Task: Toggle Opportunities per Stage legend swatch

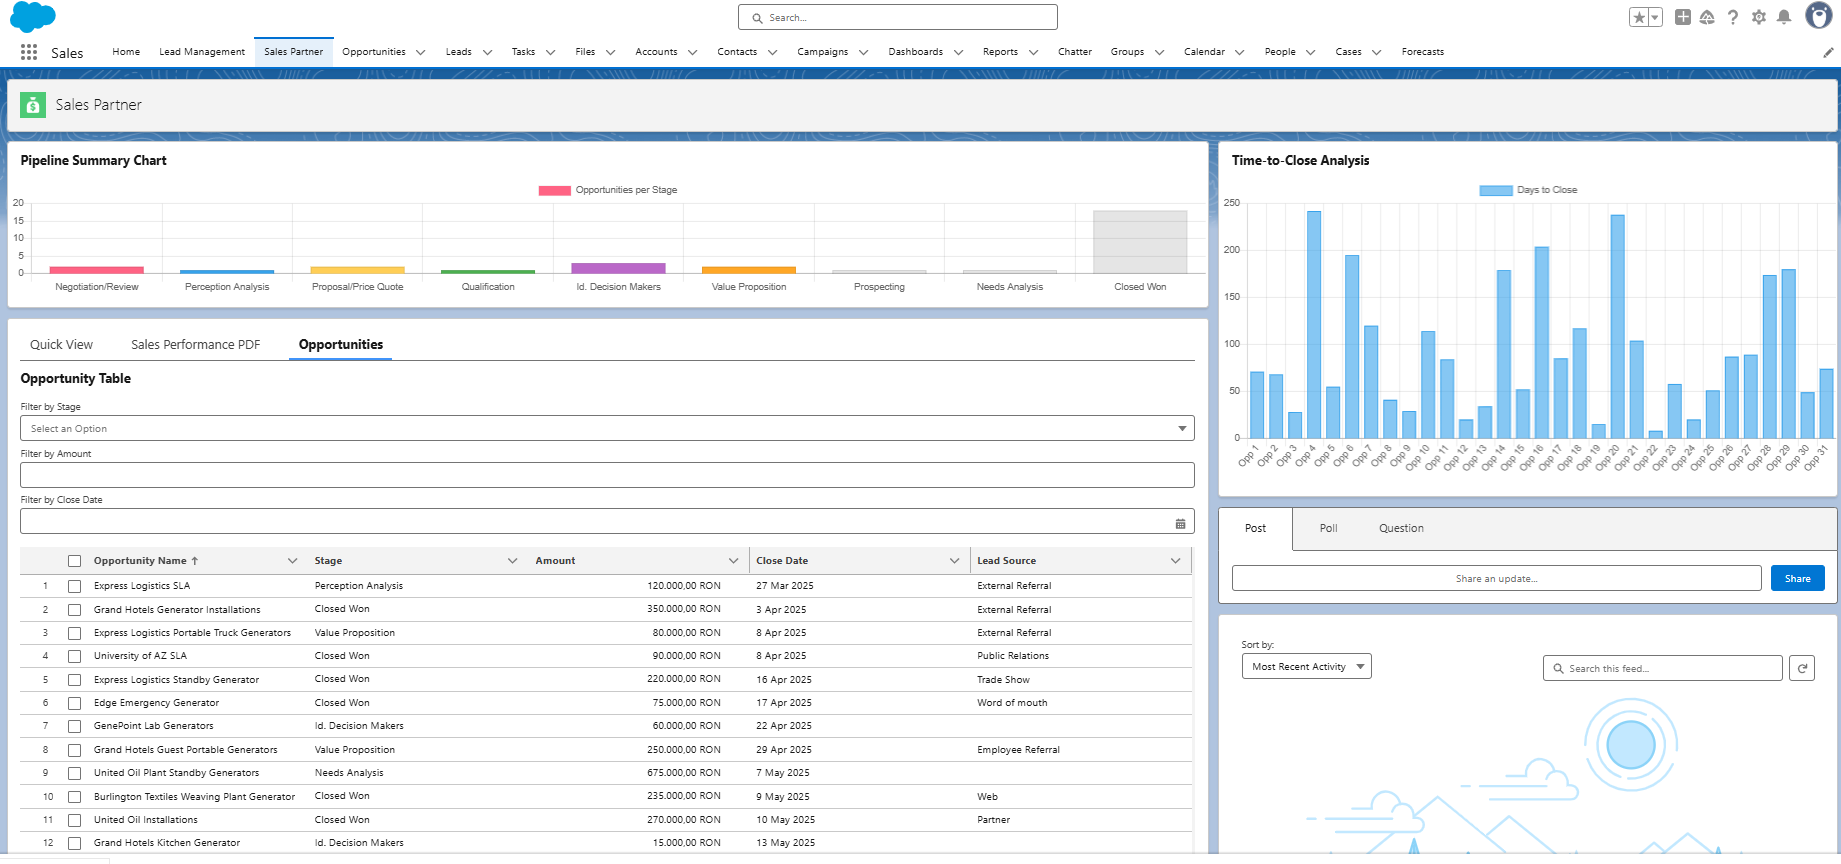Action: coord(555,190)
